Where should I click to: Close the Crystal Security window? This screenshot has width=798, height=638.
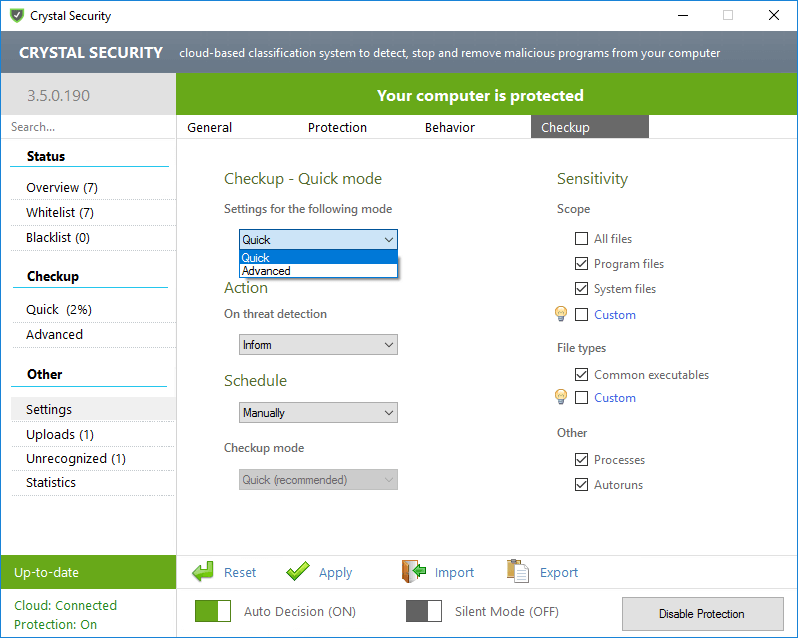point(774,15)
